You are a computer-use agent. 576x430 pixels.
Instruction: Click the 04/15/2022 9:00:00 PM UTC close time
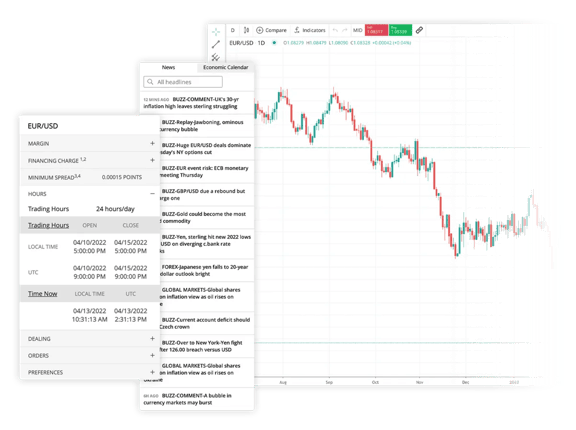130,272
